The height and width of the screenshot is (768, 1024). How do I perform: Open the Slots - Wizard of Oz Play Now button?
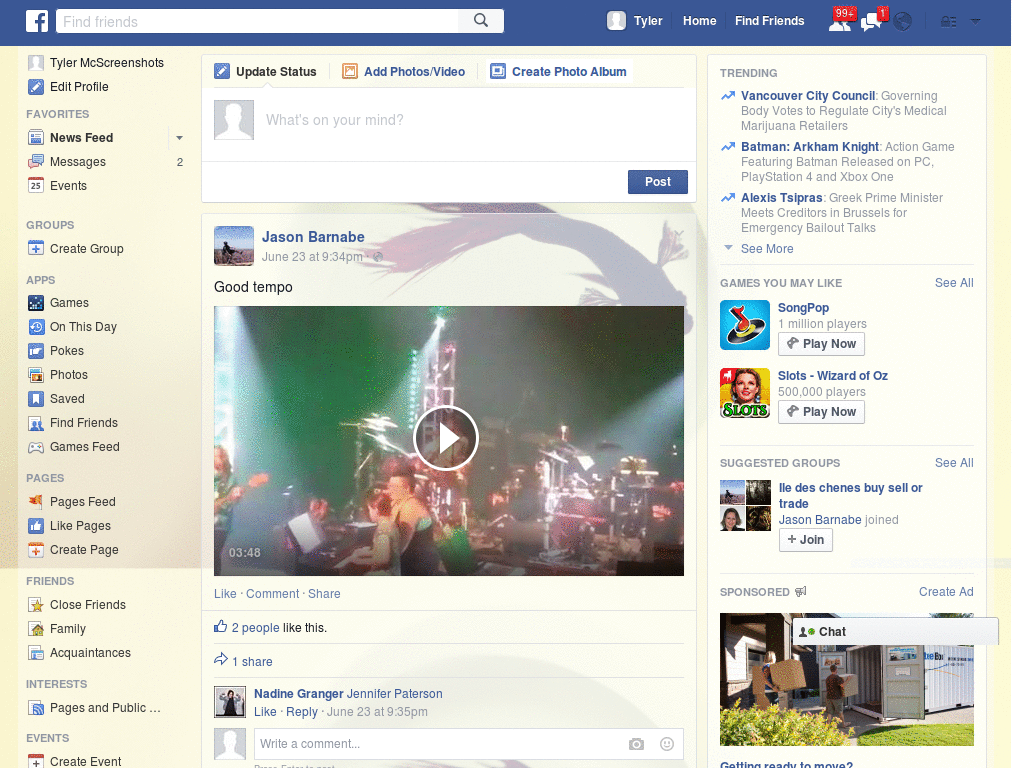pyautogui.click(x=821, y=411)
